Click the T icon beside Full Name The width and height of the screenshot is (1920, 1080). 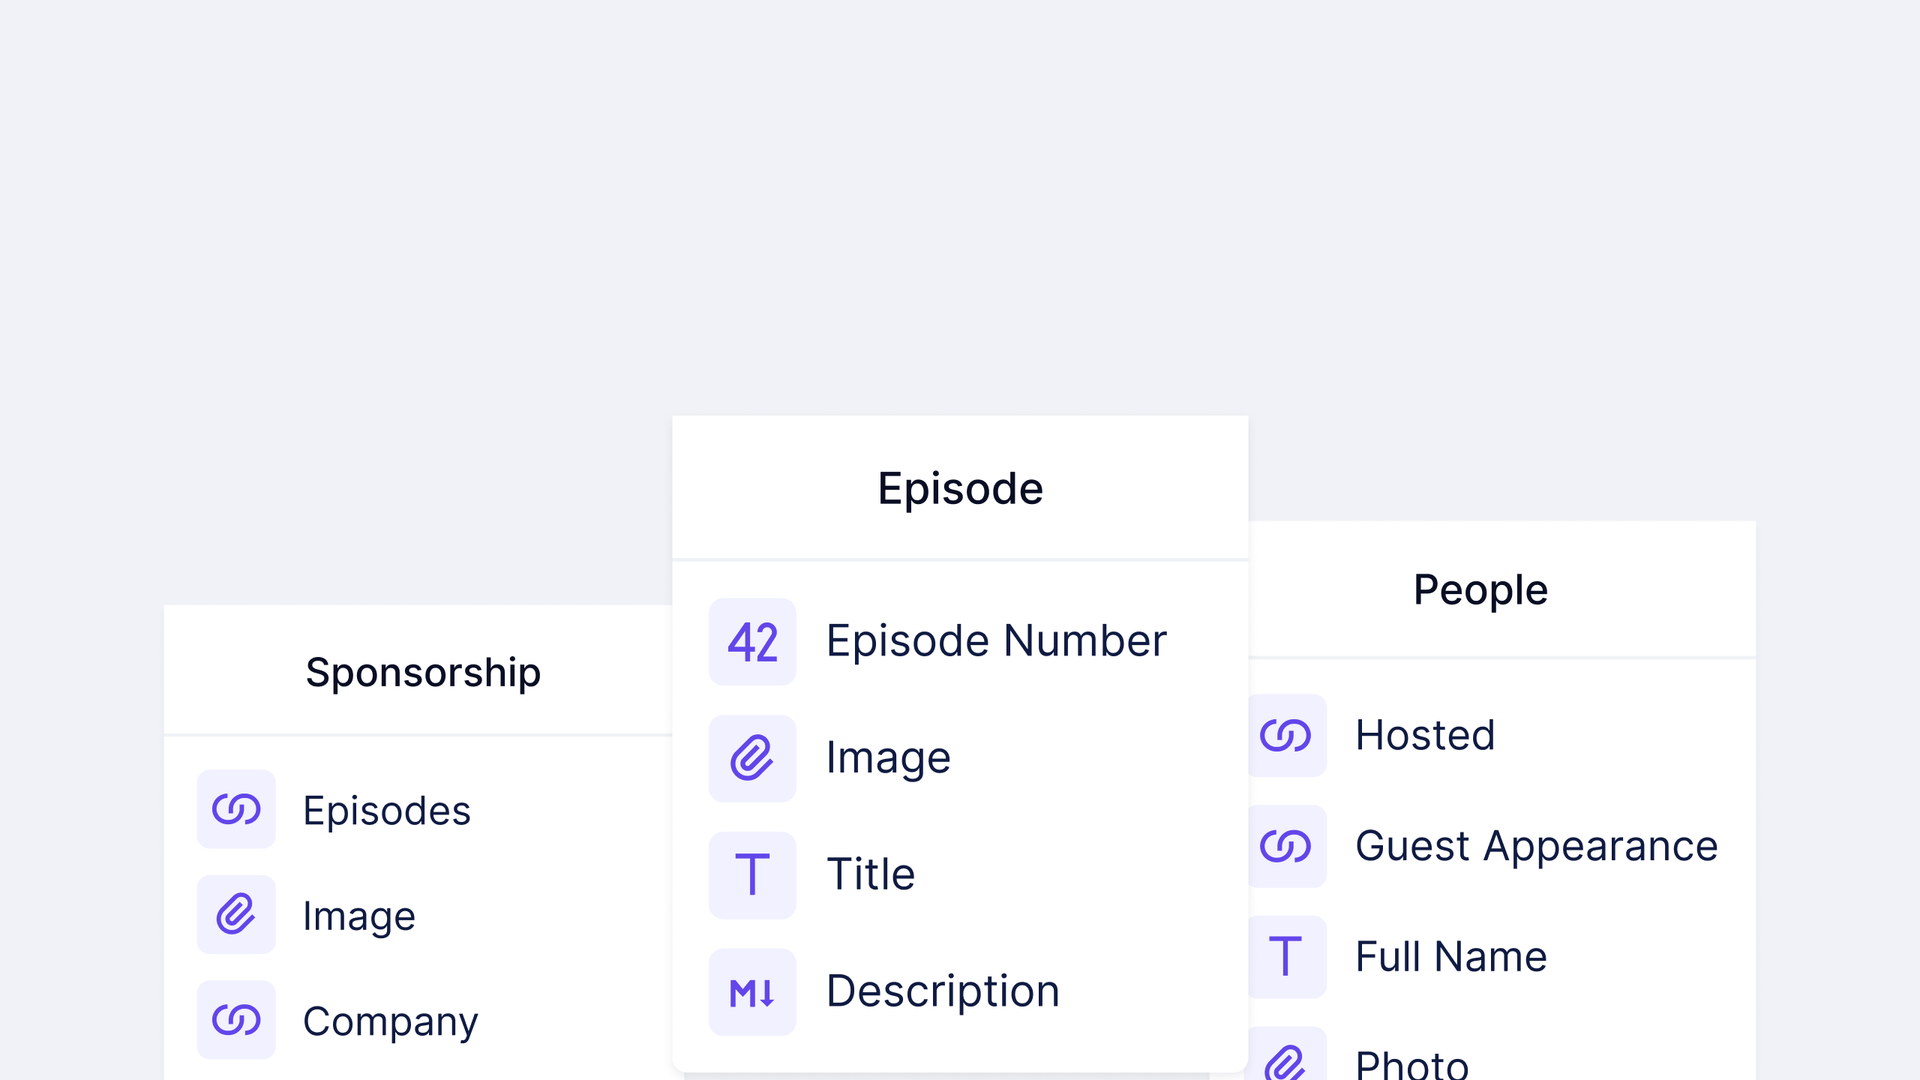pyautogui.click(x=1286, y=957)
